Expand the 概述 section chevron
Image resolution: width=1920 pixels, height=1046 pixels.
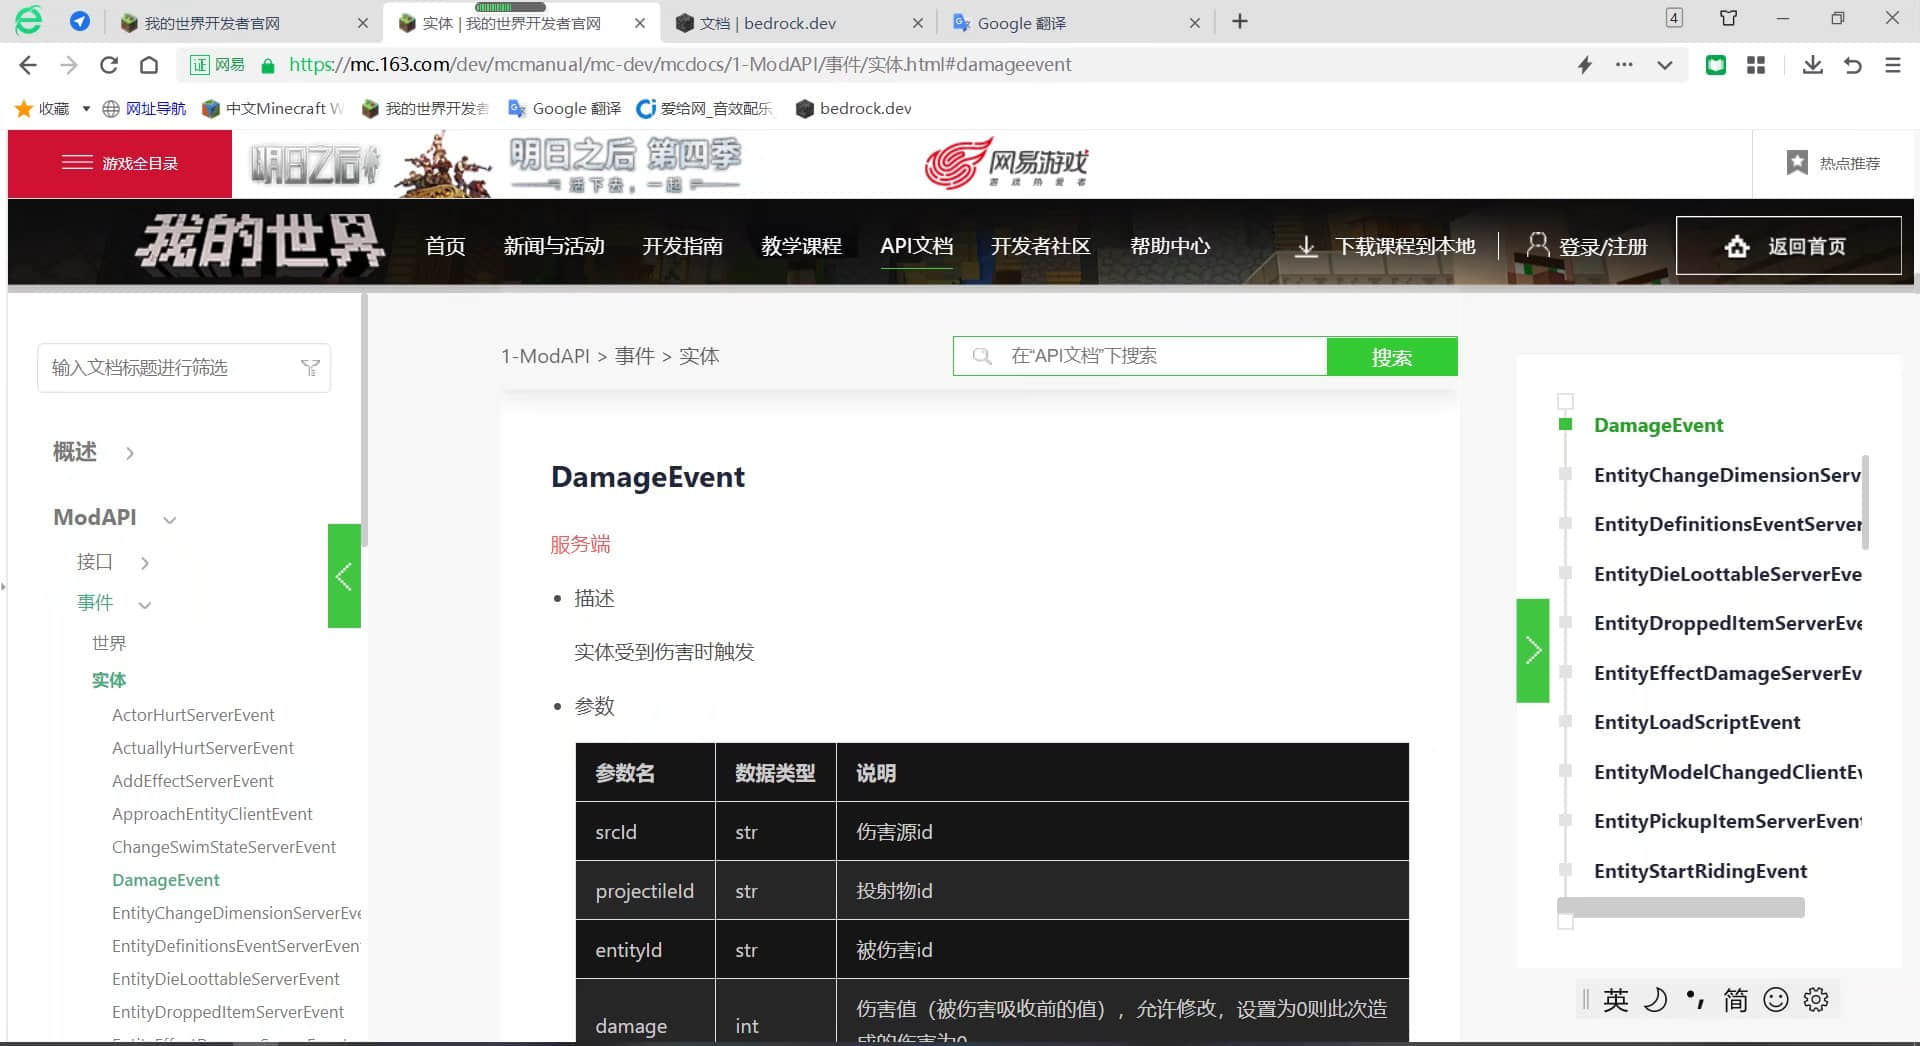(x=130, y=453)
